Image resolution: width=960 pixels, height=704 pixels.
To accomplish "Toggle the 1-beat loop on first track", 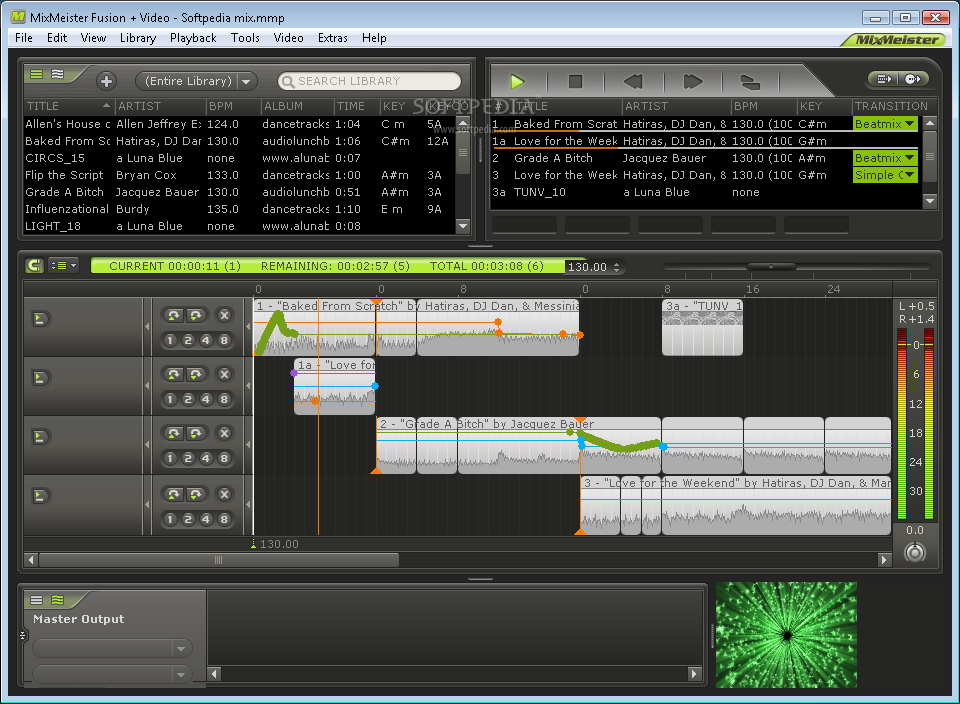I will coord(170,340).
